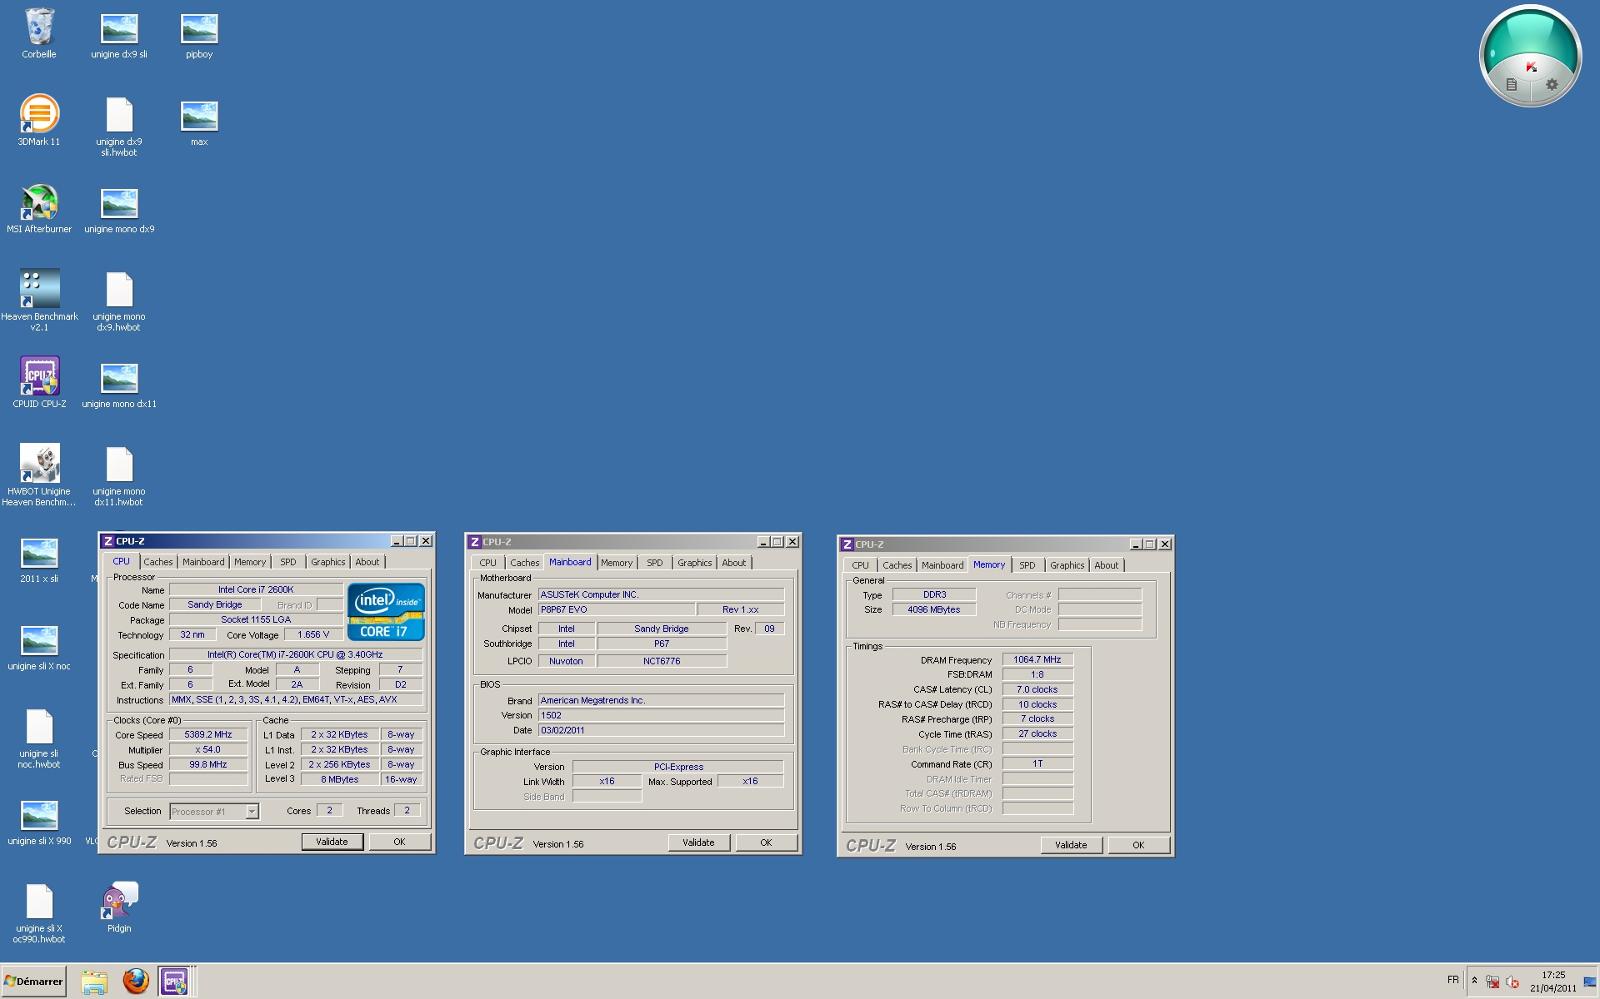The width and height of the screenshot is (1600, 999).
Task: Select the unigine mono dx11.hwbot file
Action: pos(119,476)
